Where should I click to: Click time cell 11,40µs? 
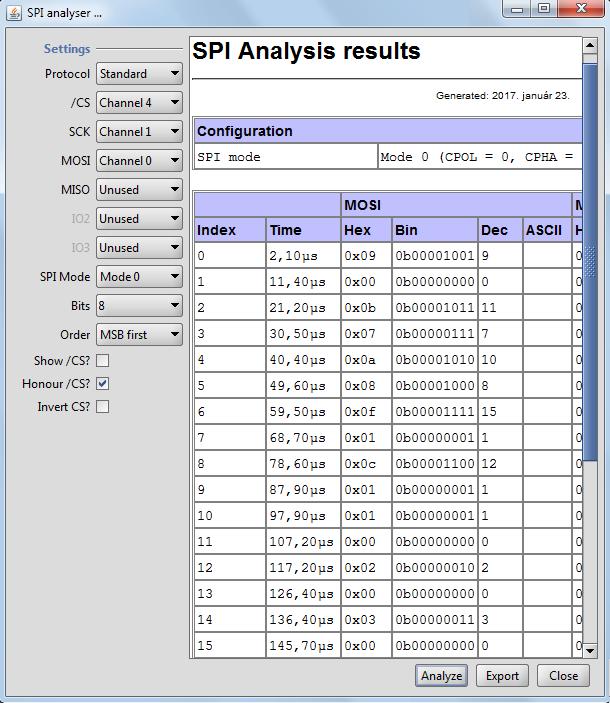tap(303, 282)
